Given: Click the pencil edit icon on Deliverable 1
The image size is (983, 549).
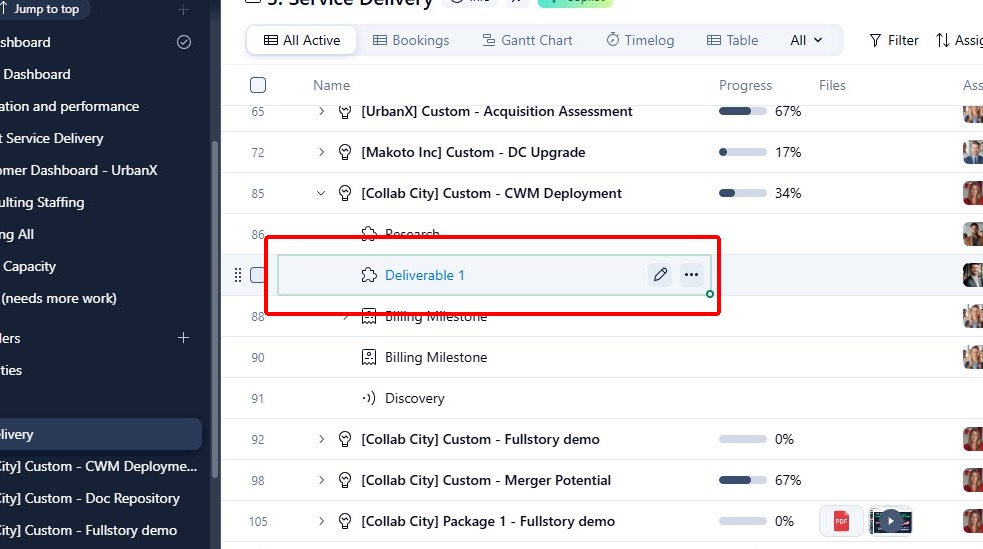Looking at the screenshot, I should (x=660, y=274).
